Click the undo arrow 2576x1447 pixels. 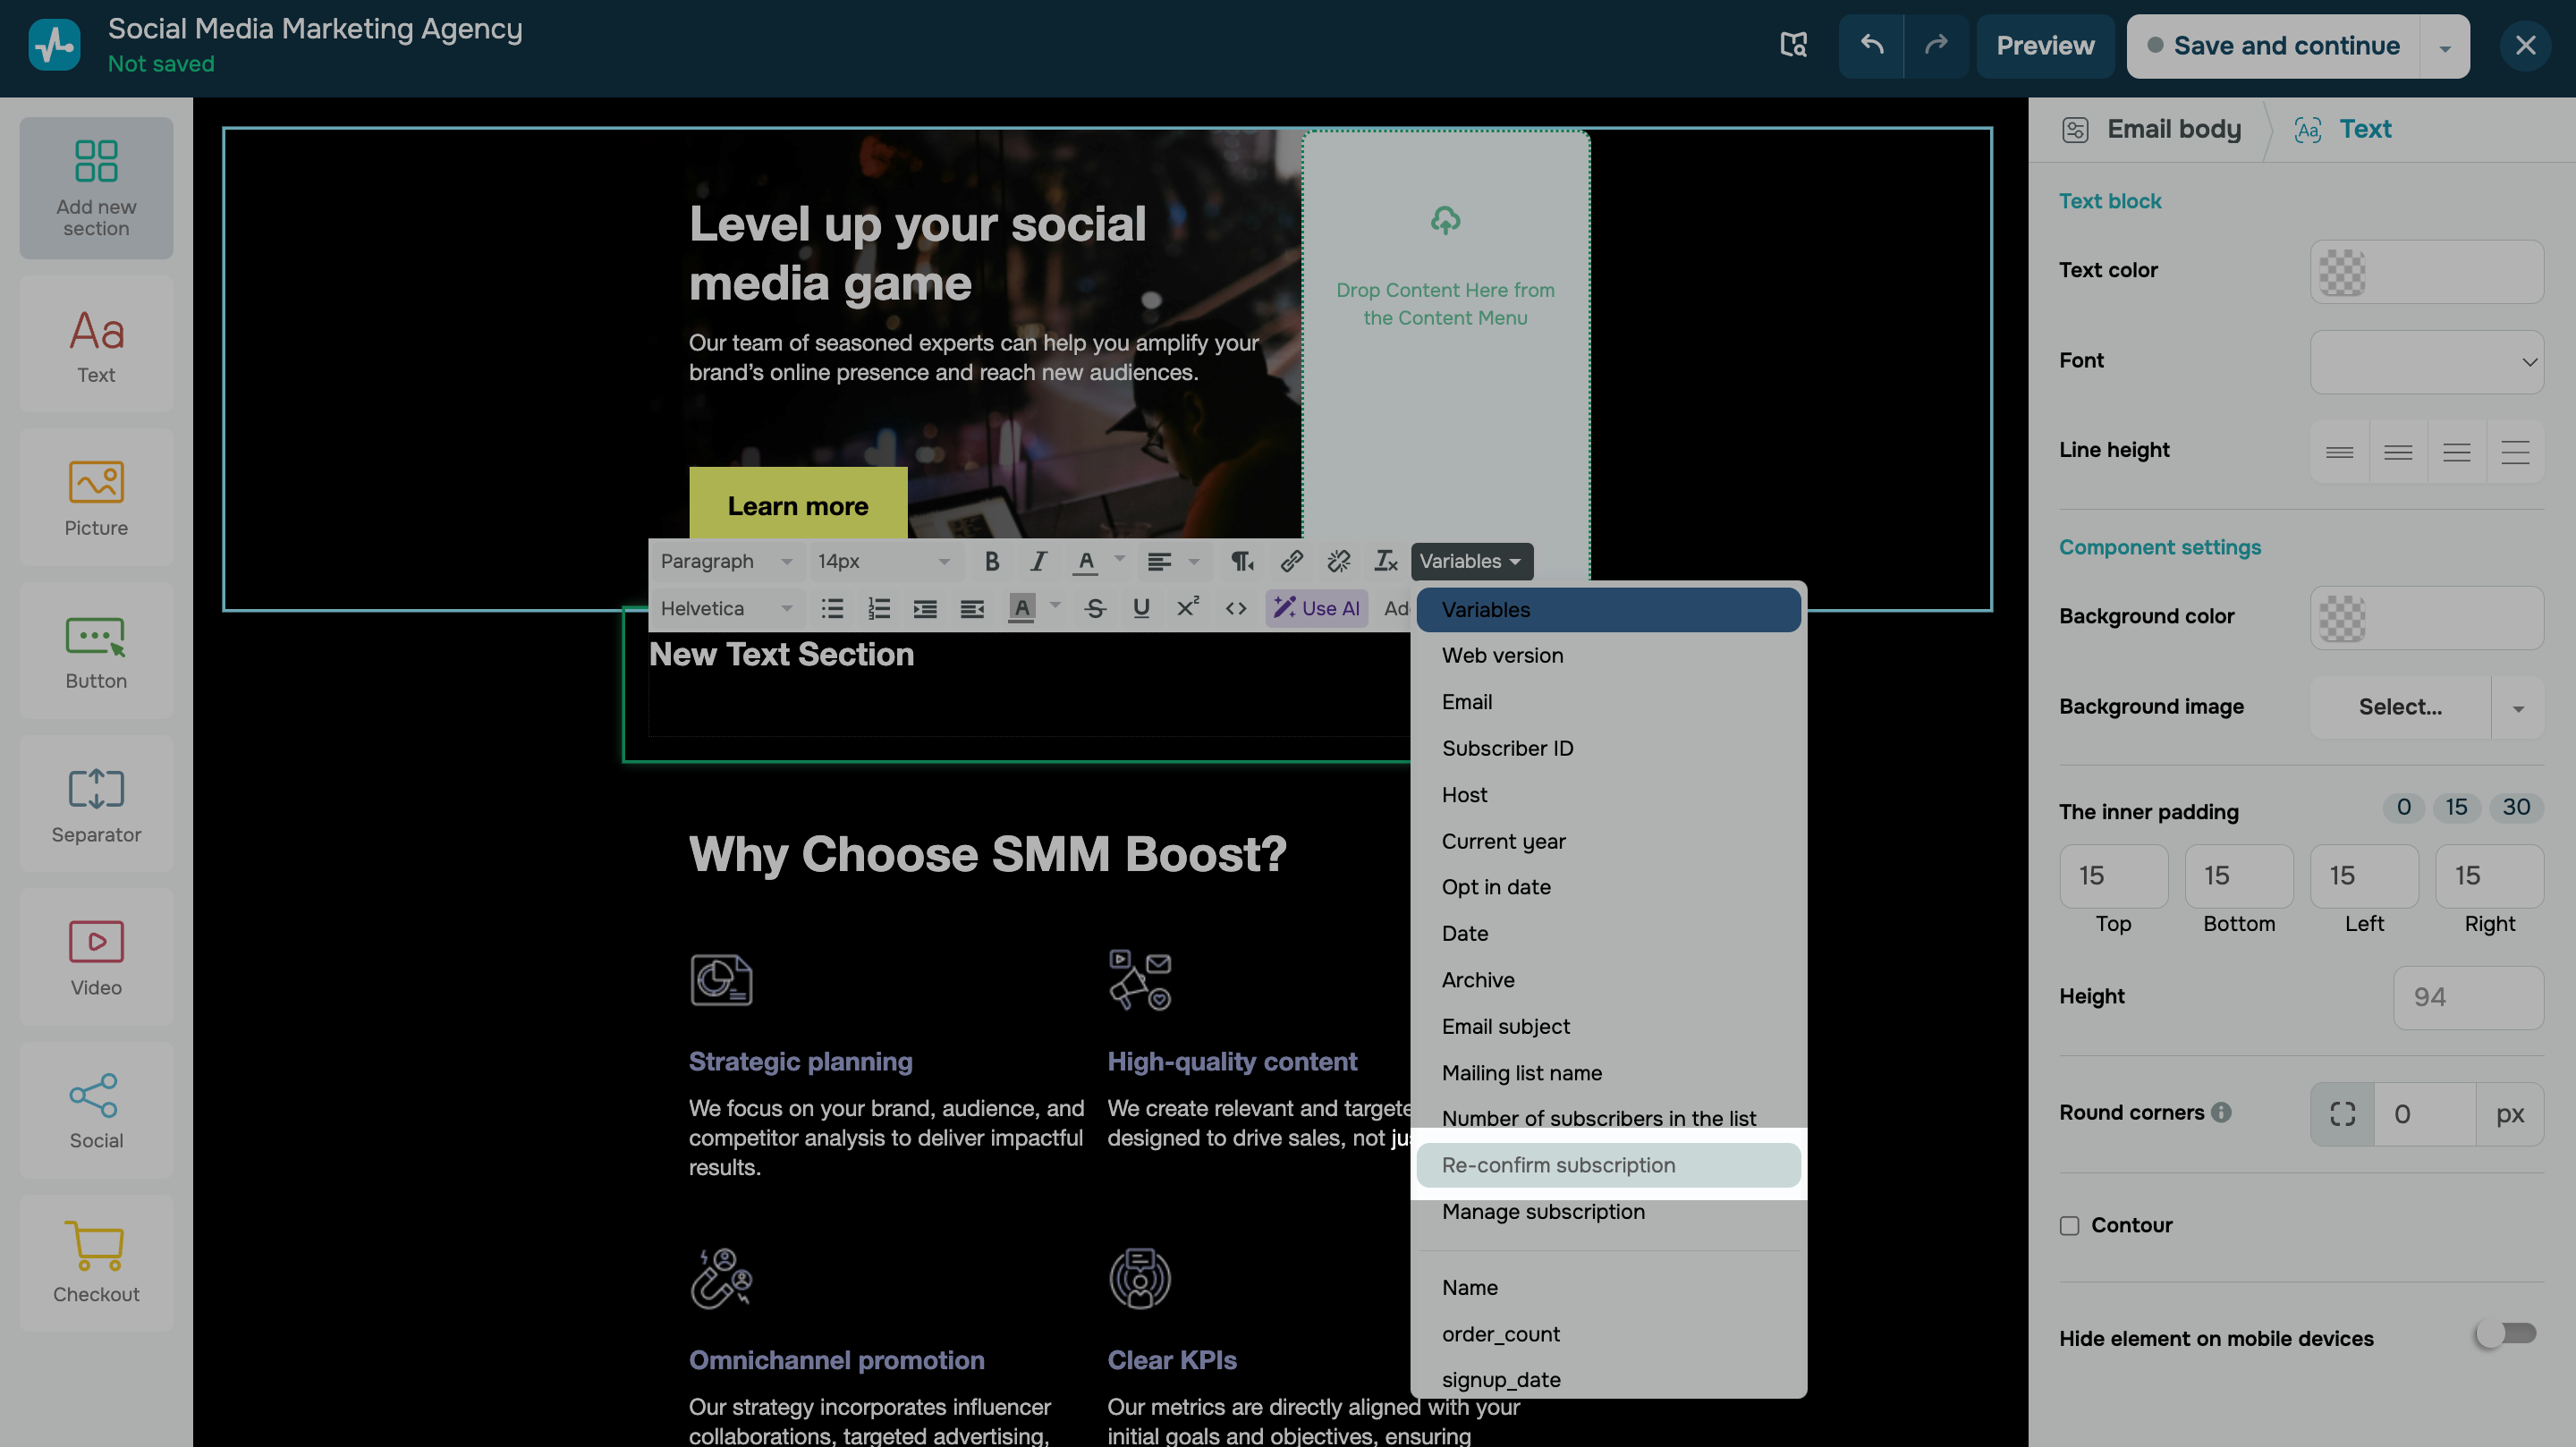(1871, 46)
